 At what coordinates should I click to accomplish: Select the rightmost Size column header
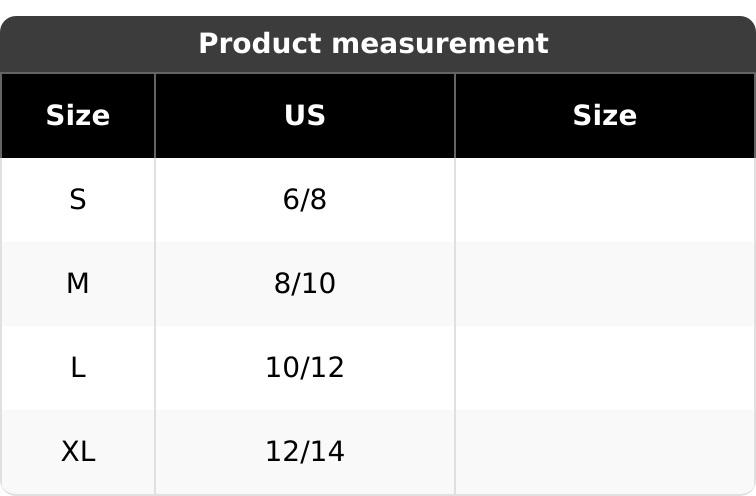click(x=605, y=116)
